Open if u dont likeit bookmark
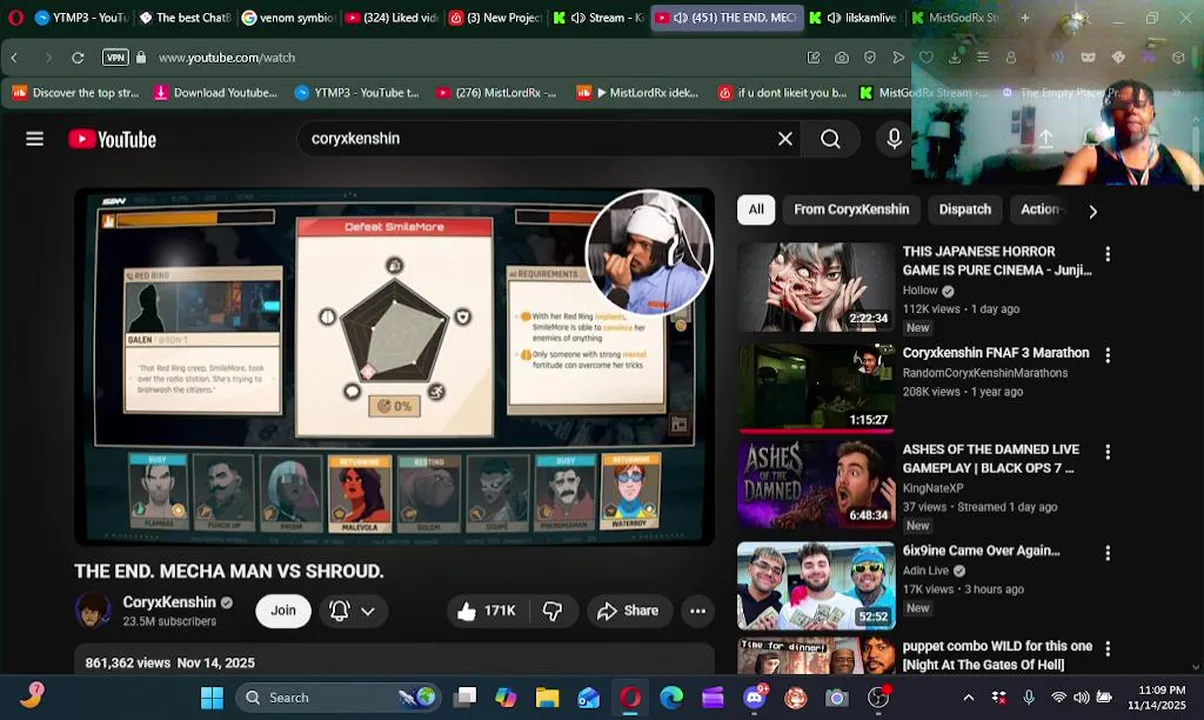Viewport: 1204px width, 720px height. click(x=781, y=93)
